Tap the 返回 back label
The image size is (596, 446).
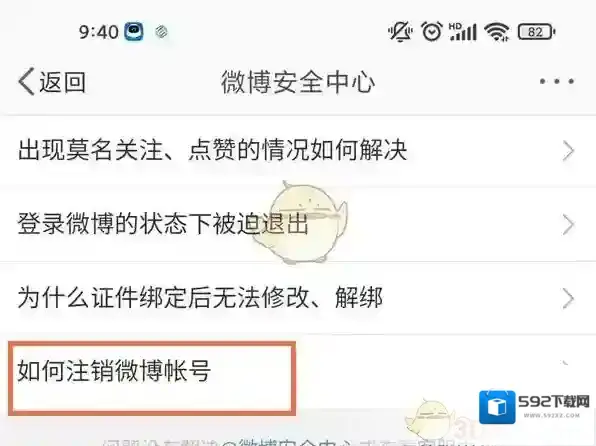pyautogui.click(x=63, y=82)
